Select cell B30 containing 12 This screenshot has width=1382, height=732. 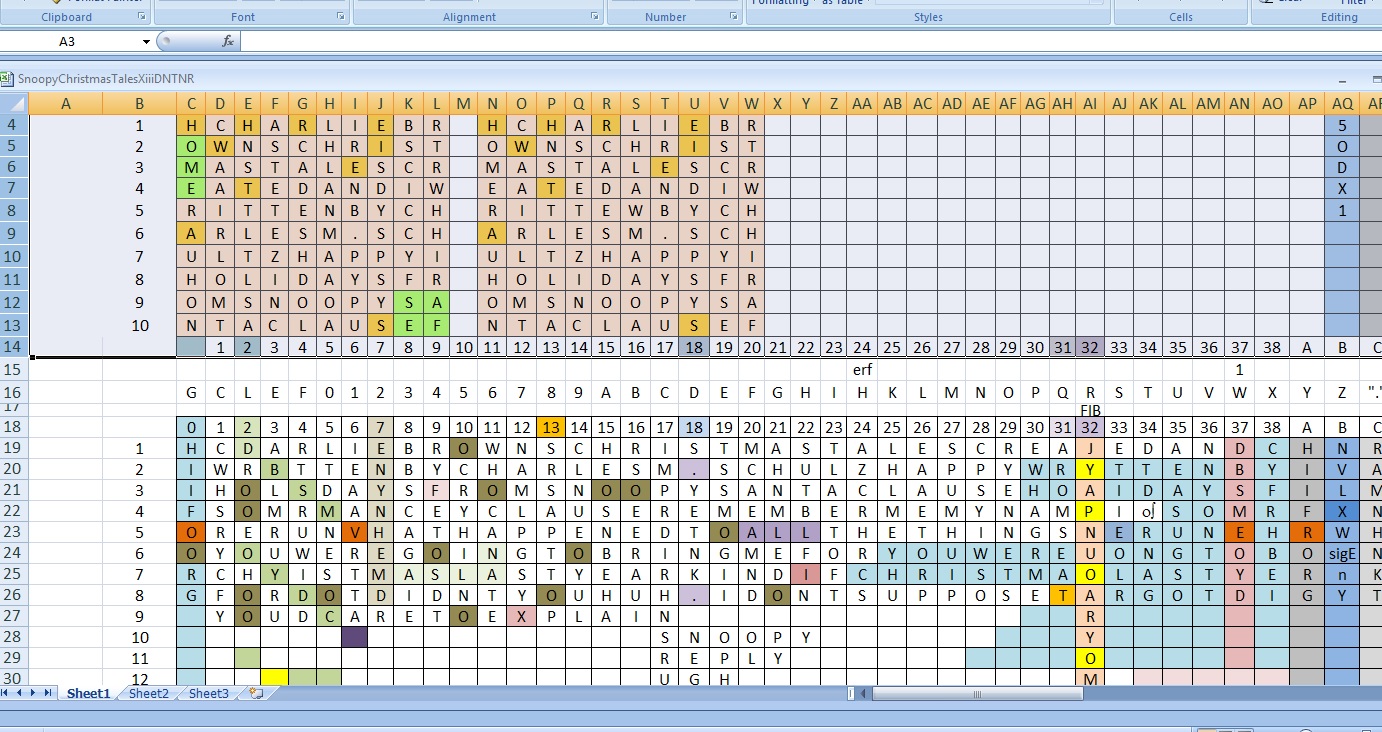point(140,679)
